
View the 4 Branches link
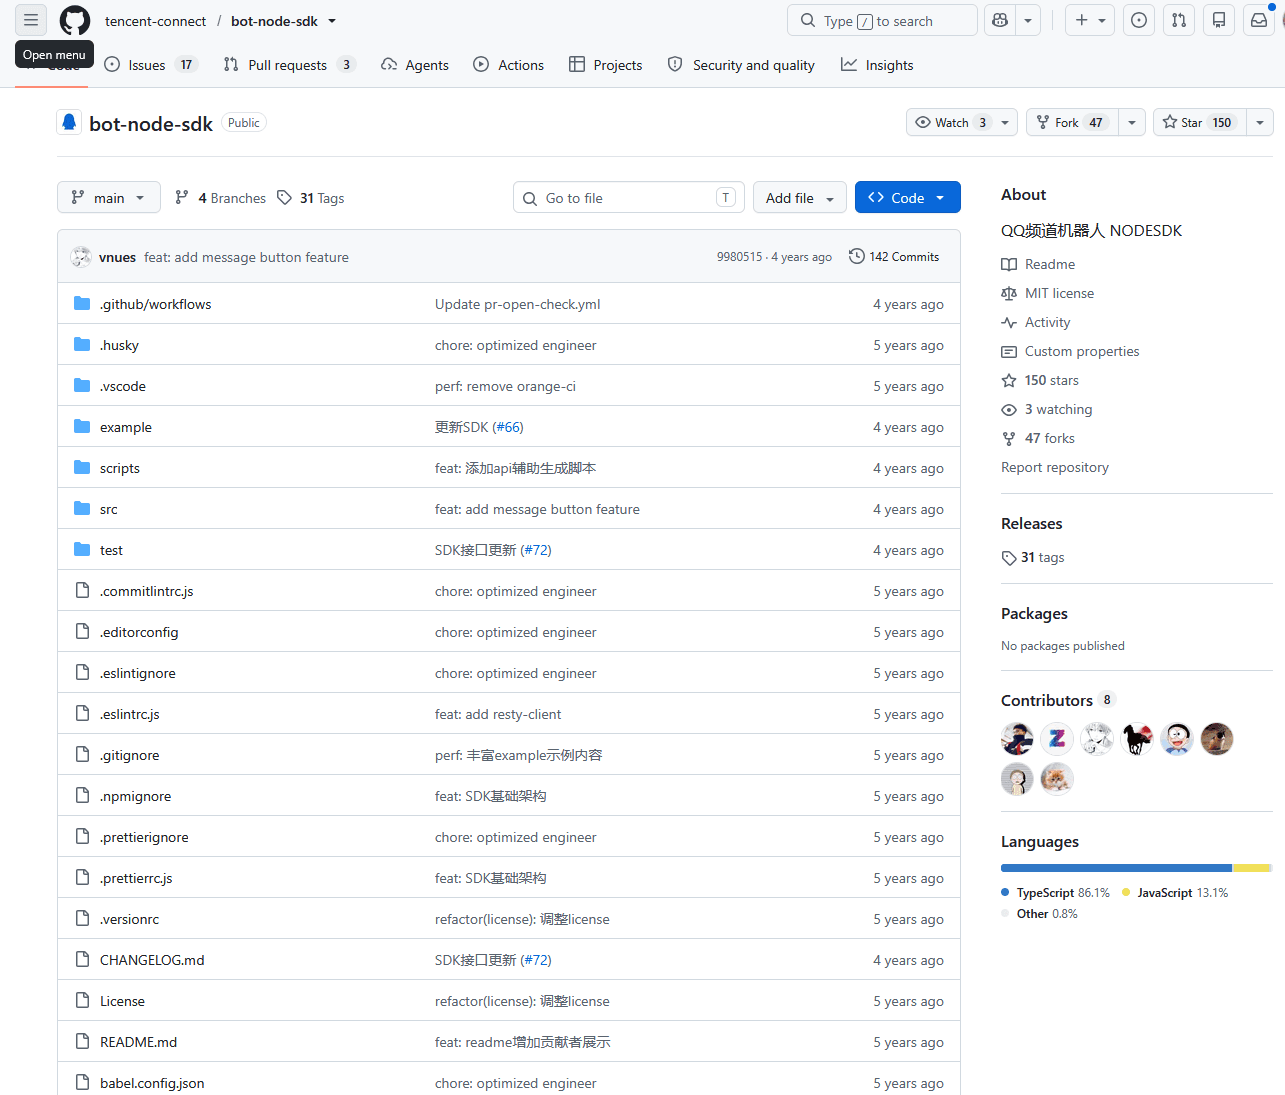click(220, 198)
